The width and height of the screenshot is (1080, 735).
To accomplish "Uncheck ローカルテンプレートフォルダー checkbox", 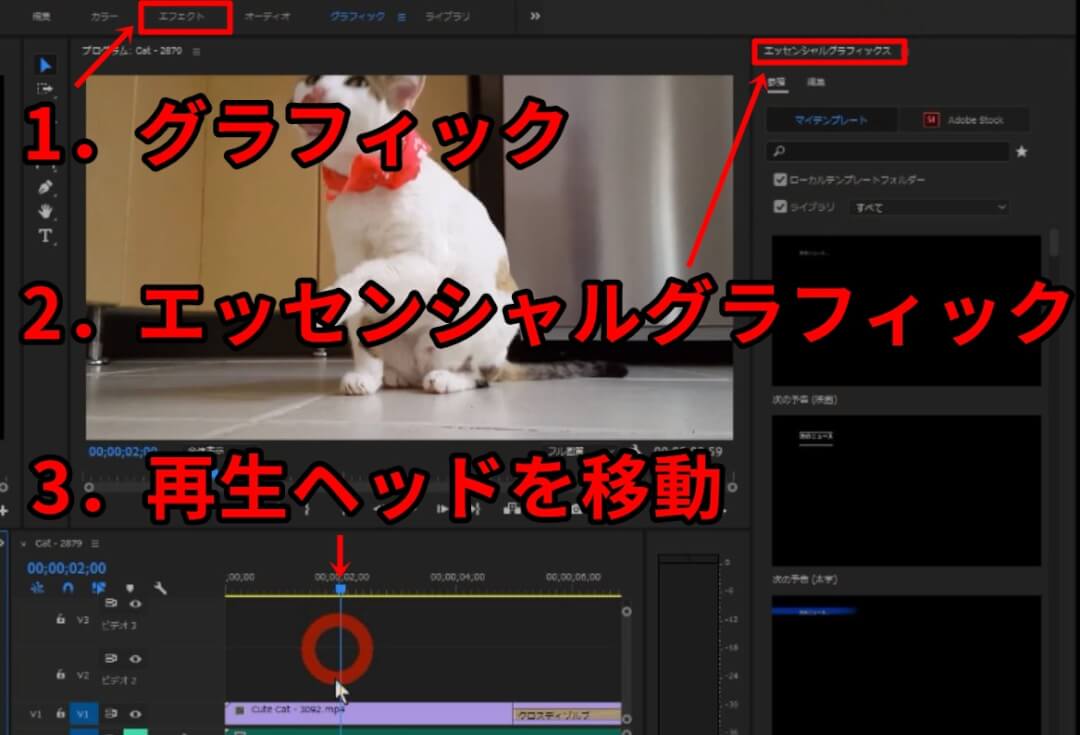I will coord(780,180).
